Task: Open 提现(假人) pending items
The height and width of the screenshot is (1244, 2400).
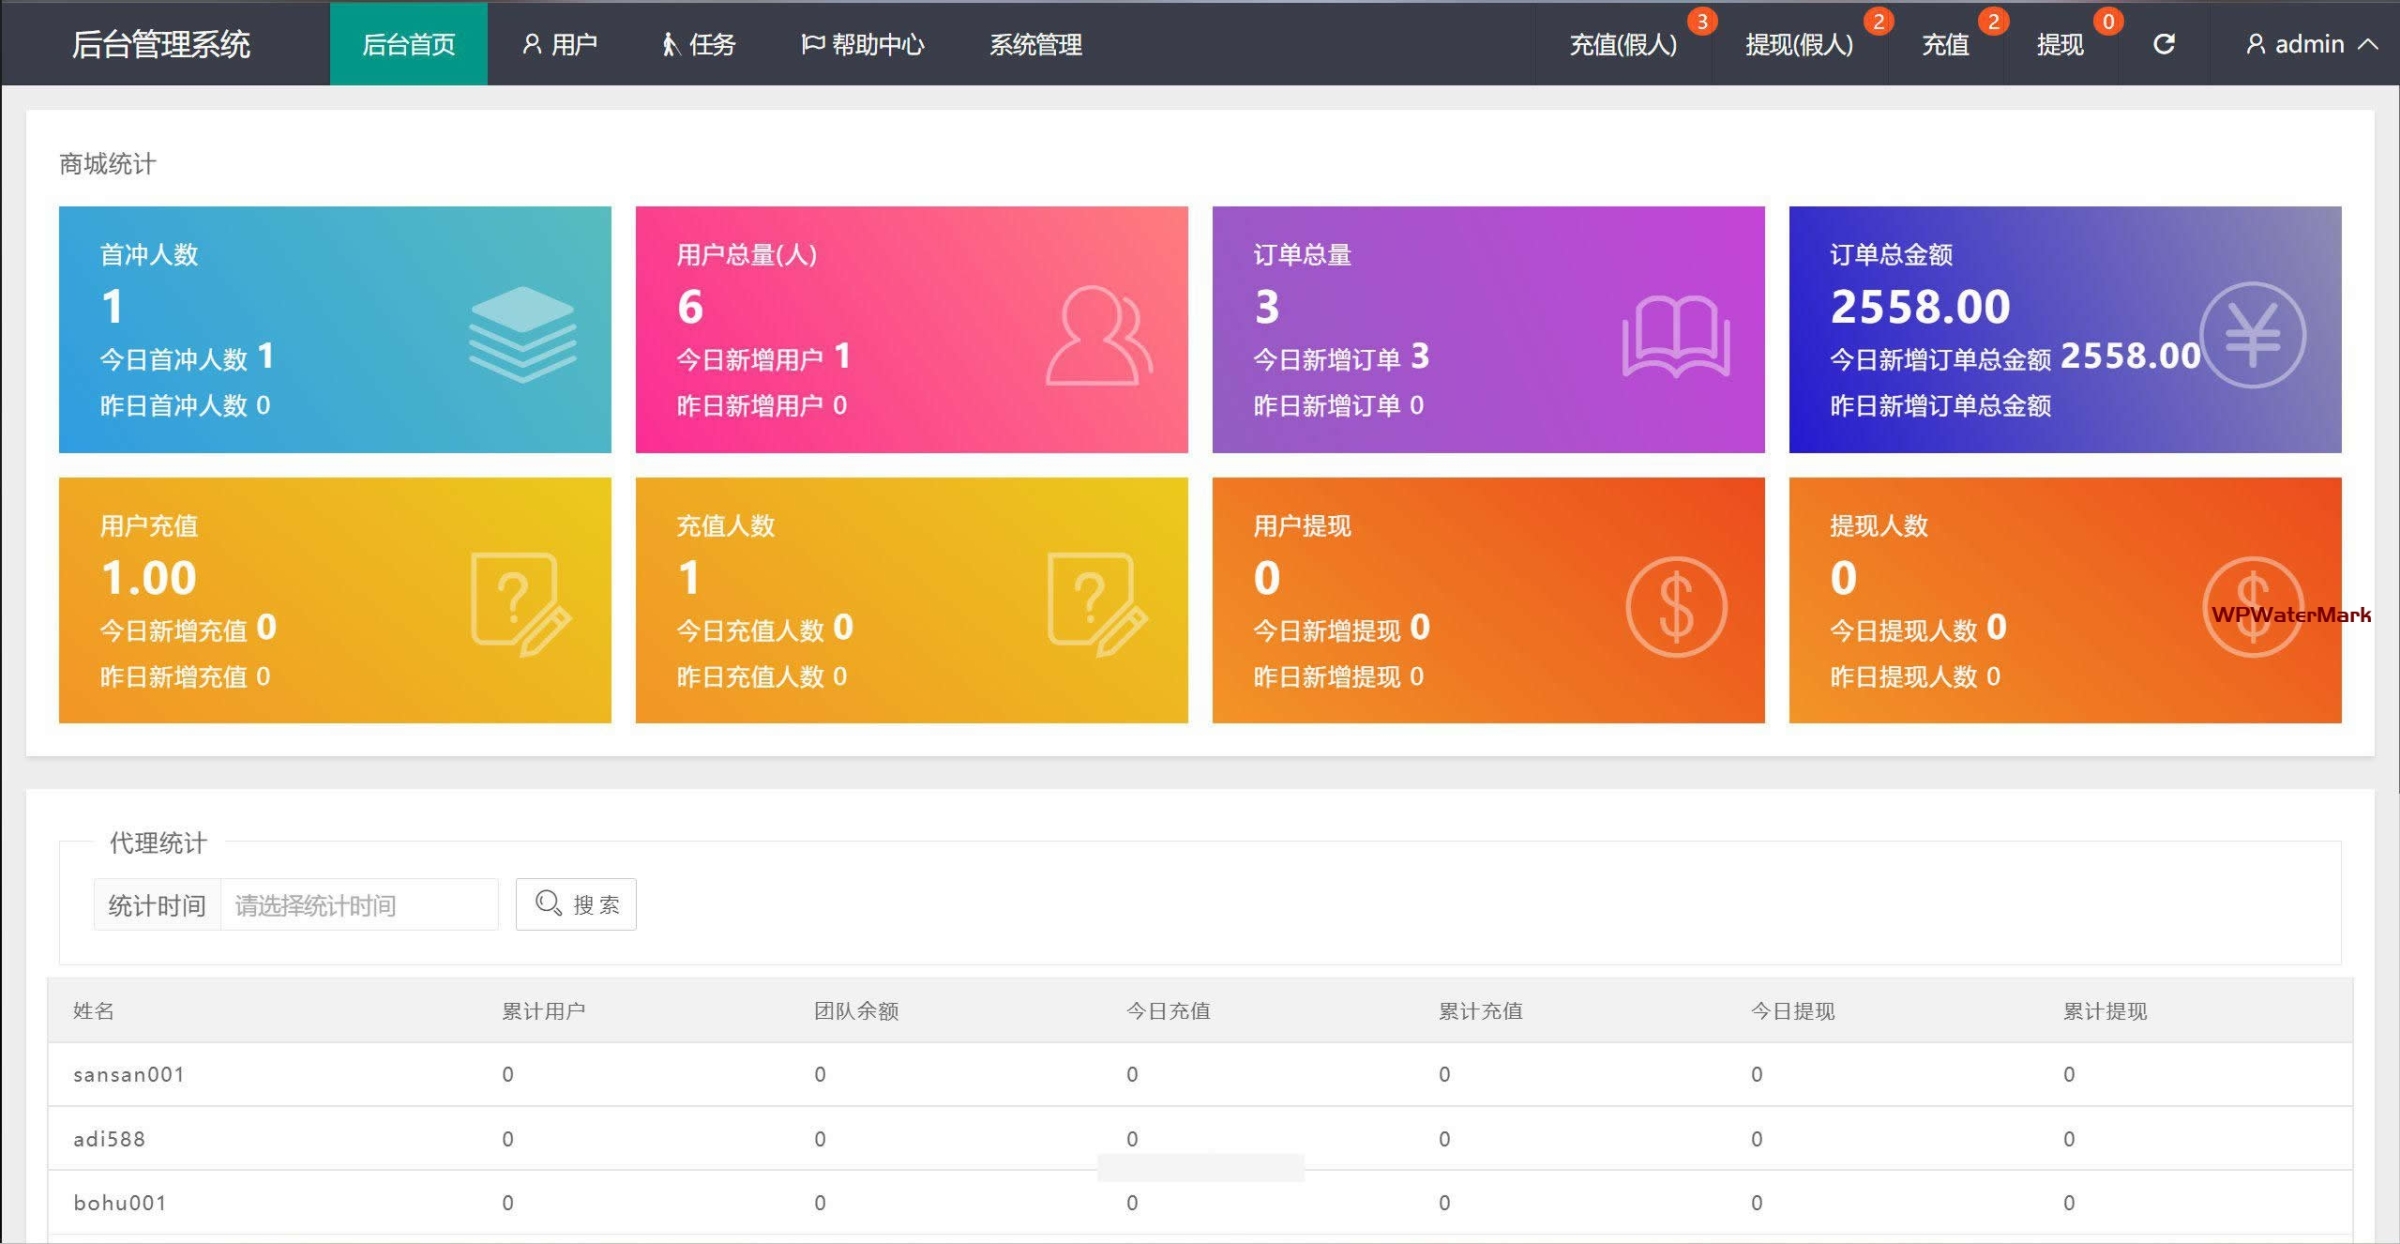Action: pos(1799,44)
